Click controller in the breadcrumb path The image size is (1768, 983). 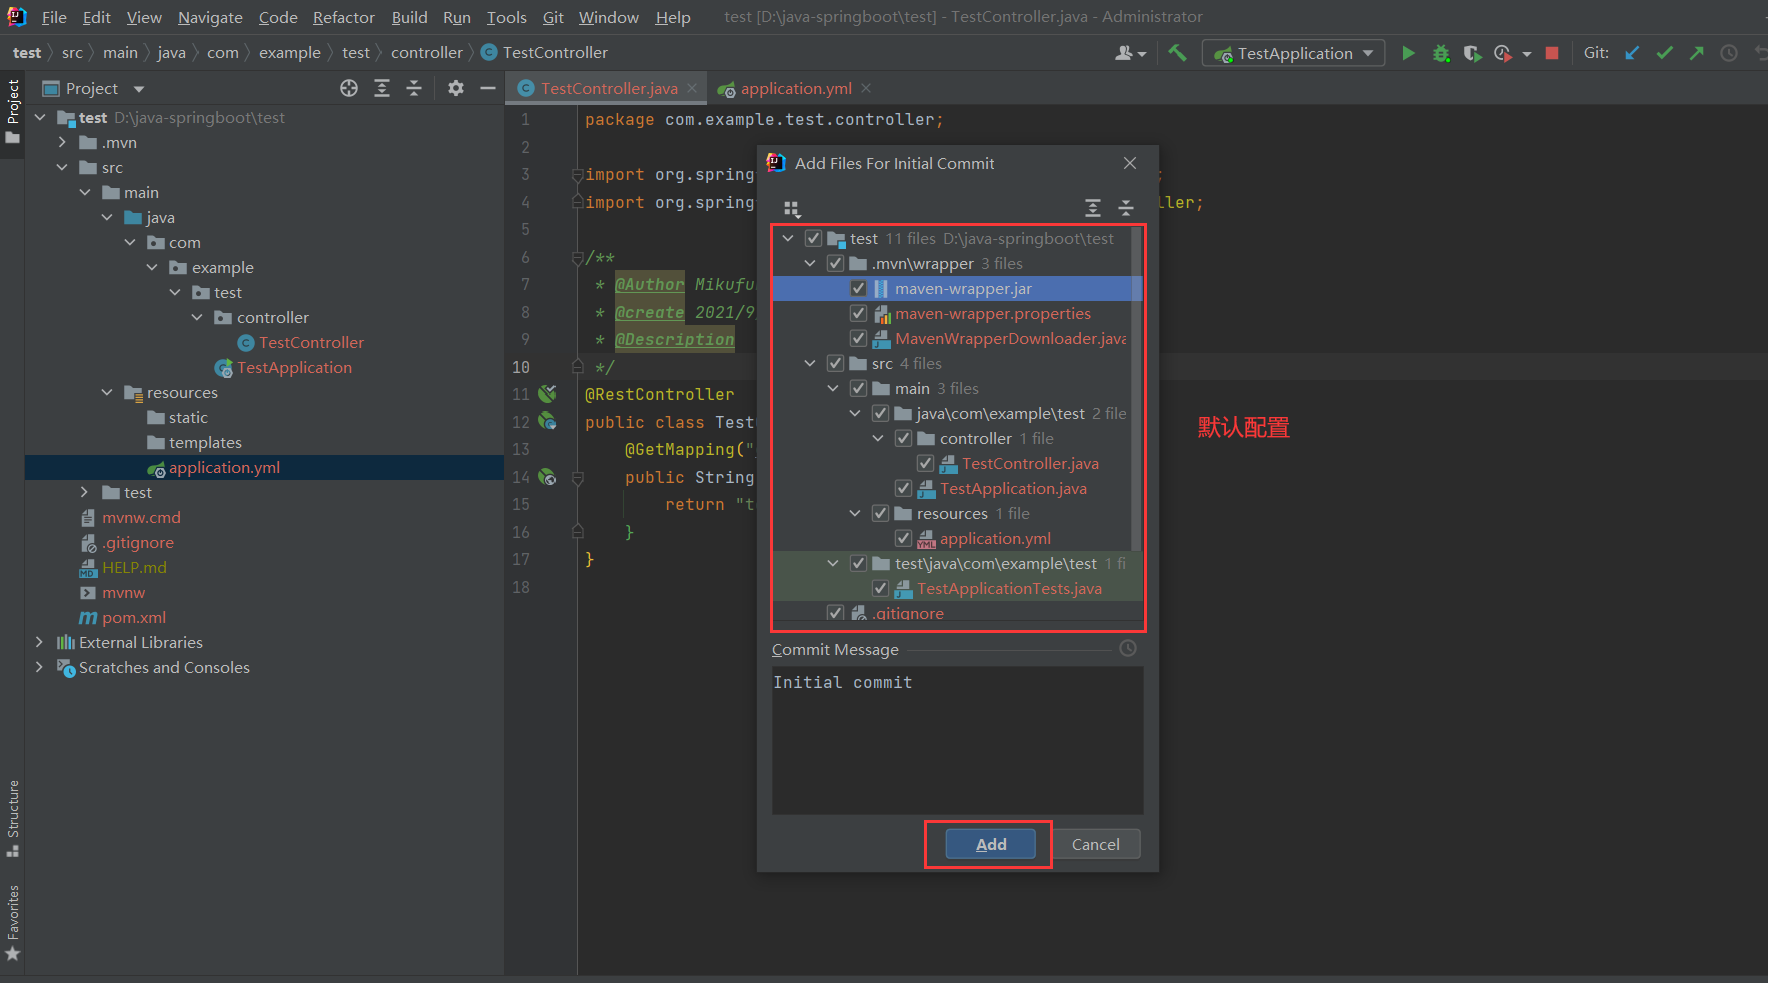click(426, 52)
